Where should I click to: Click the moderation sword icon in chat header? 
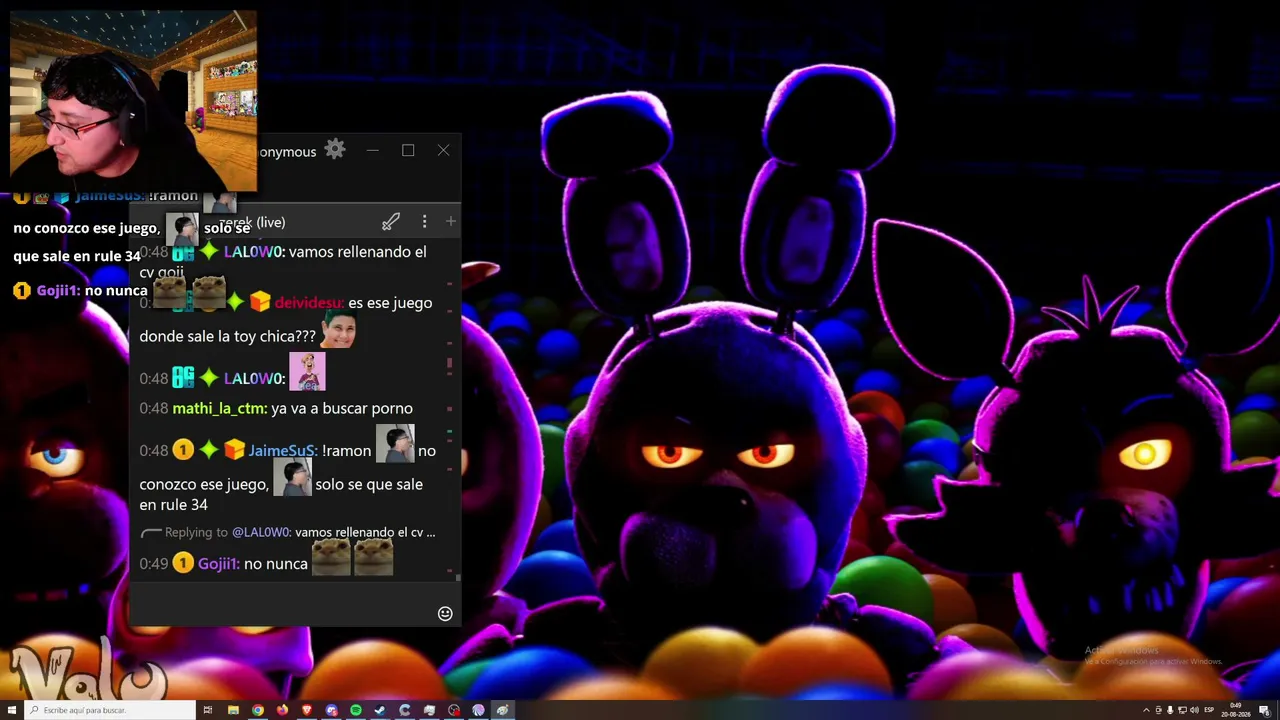tap(391, 221)
